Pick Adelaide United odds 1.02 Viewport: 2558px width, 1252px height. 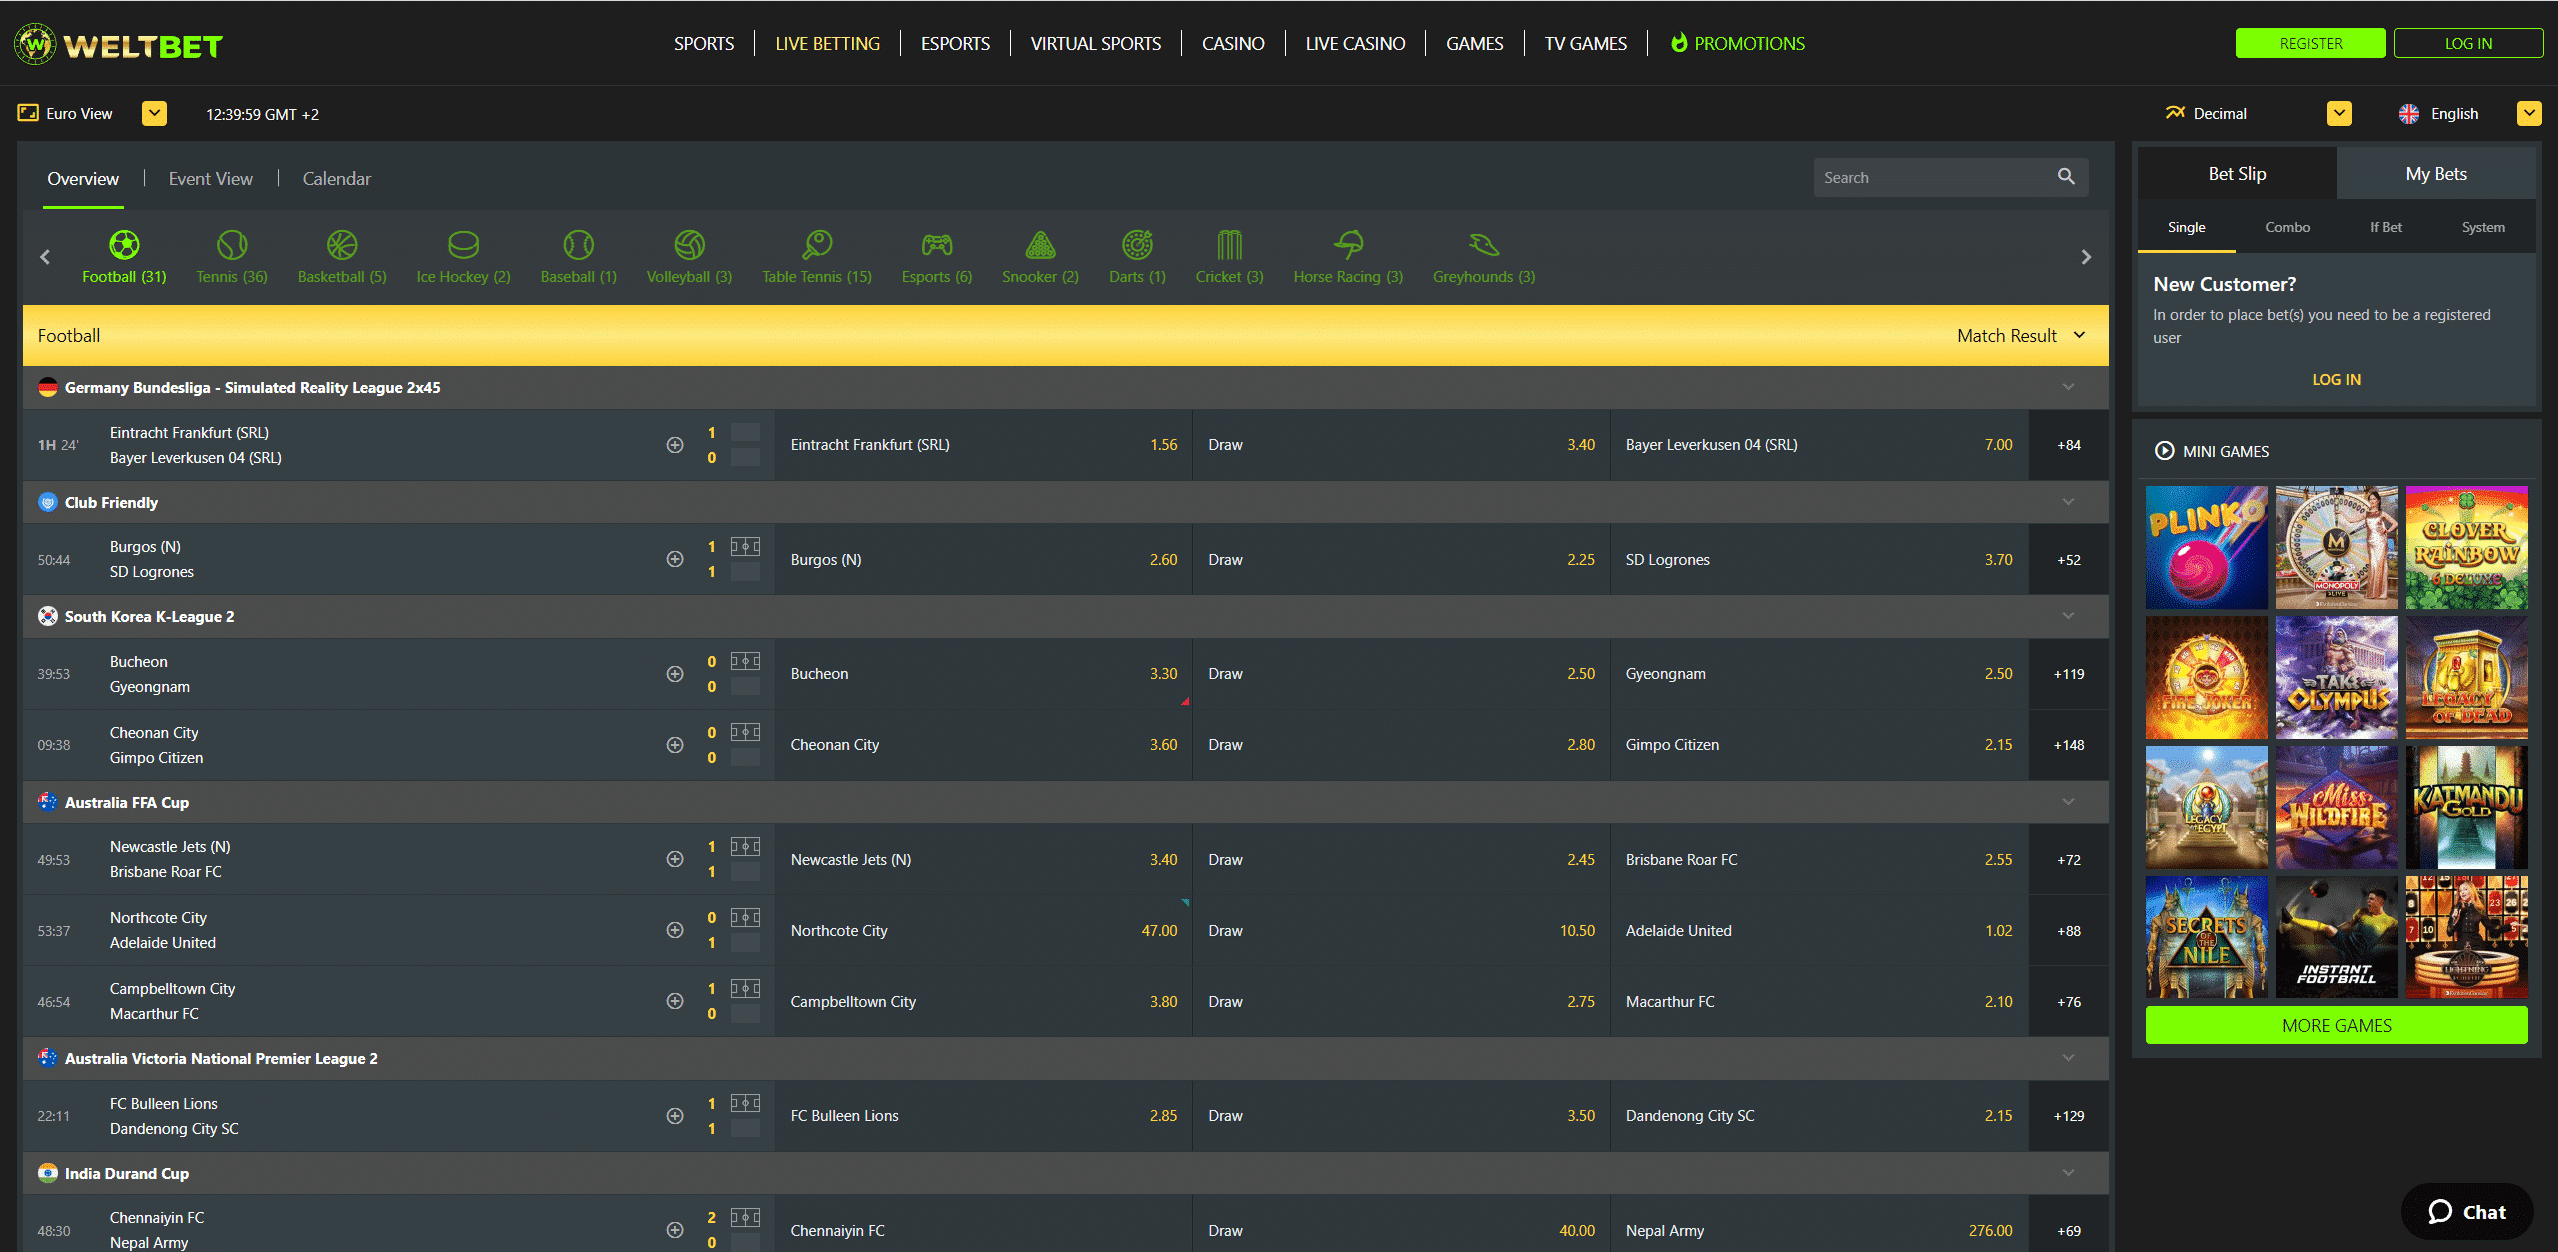1997,931
